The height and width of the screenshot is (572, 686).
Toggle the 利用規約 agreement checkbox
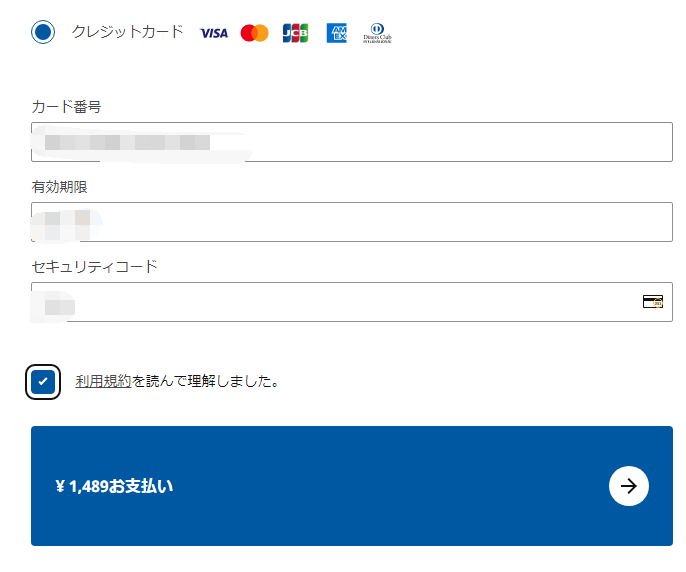tap(43, 381)
